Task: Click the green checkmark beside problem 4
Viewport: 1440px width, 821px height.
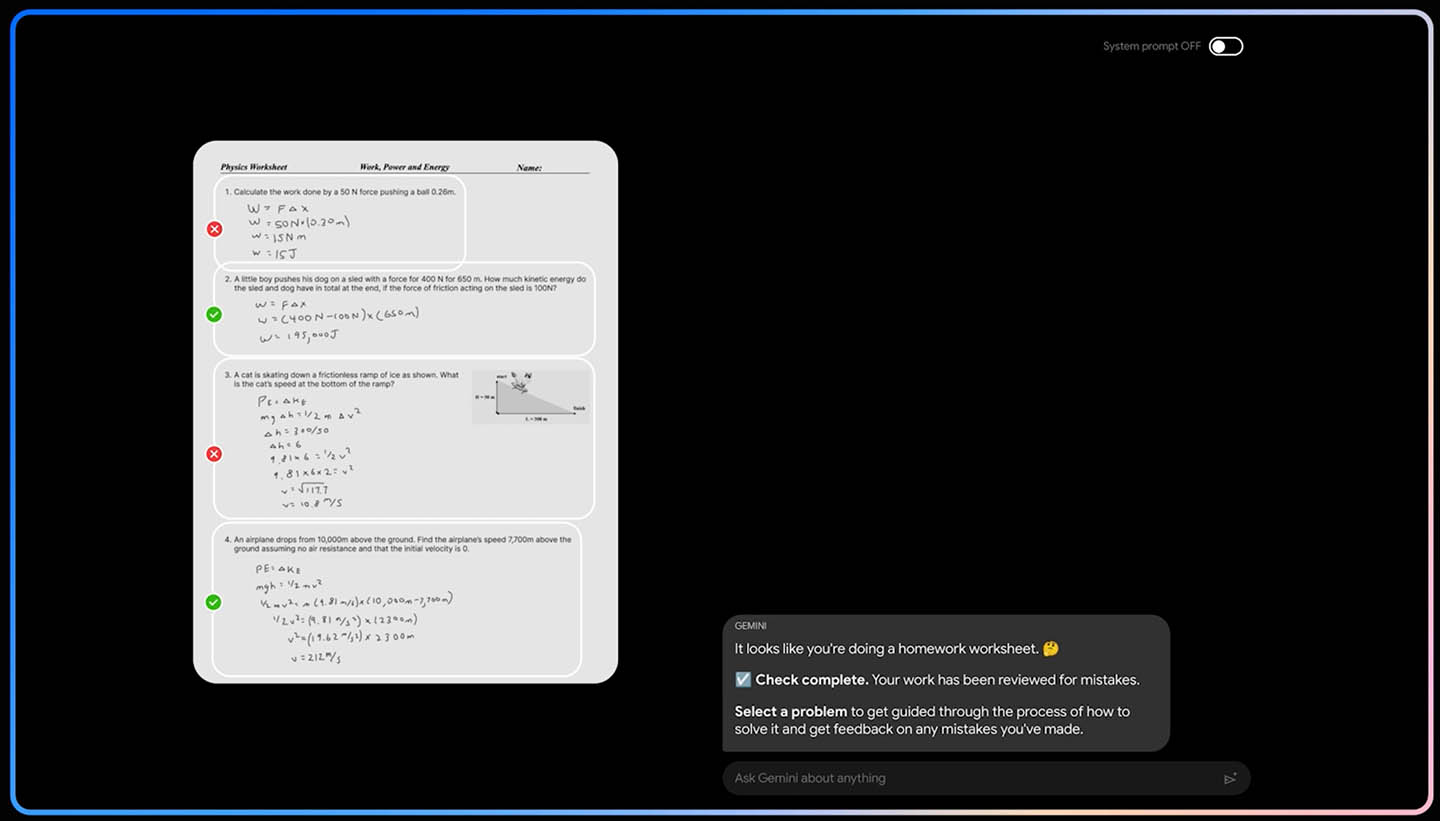Action: [x=213, y=602]
